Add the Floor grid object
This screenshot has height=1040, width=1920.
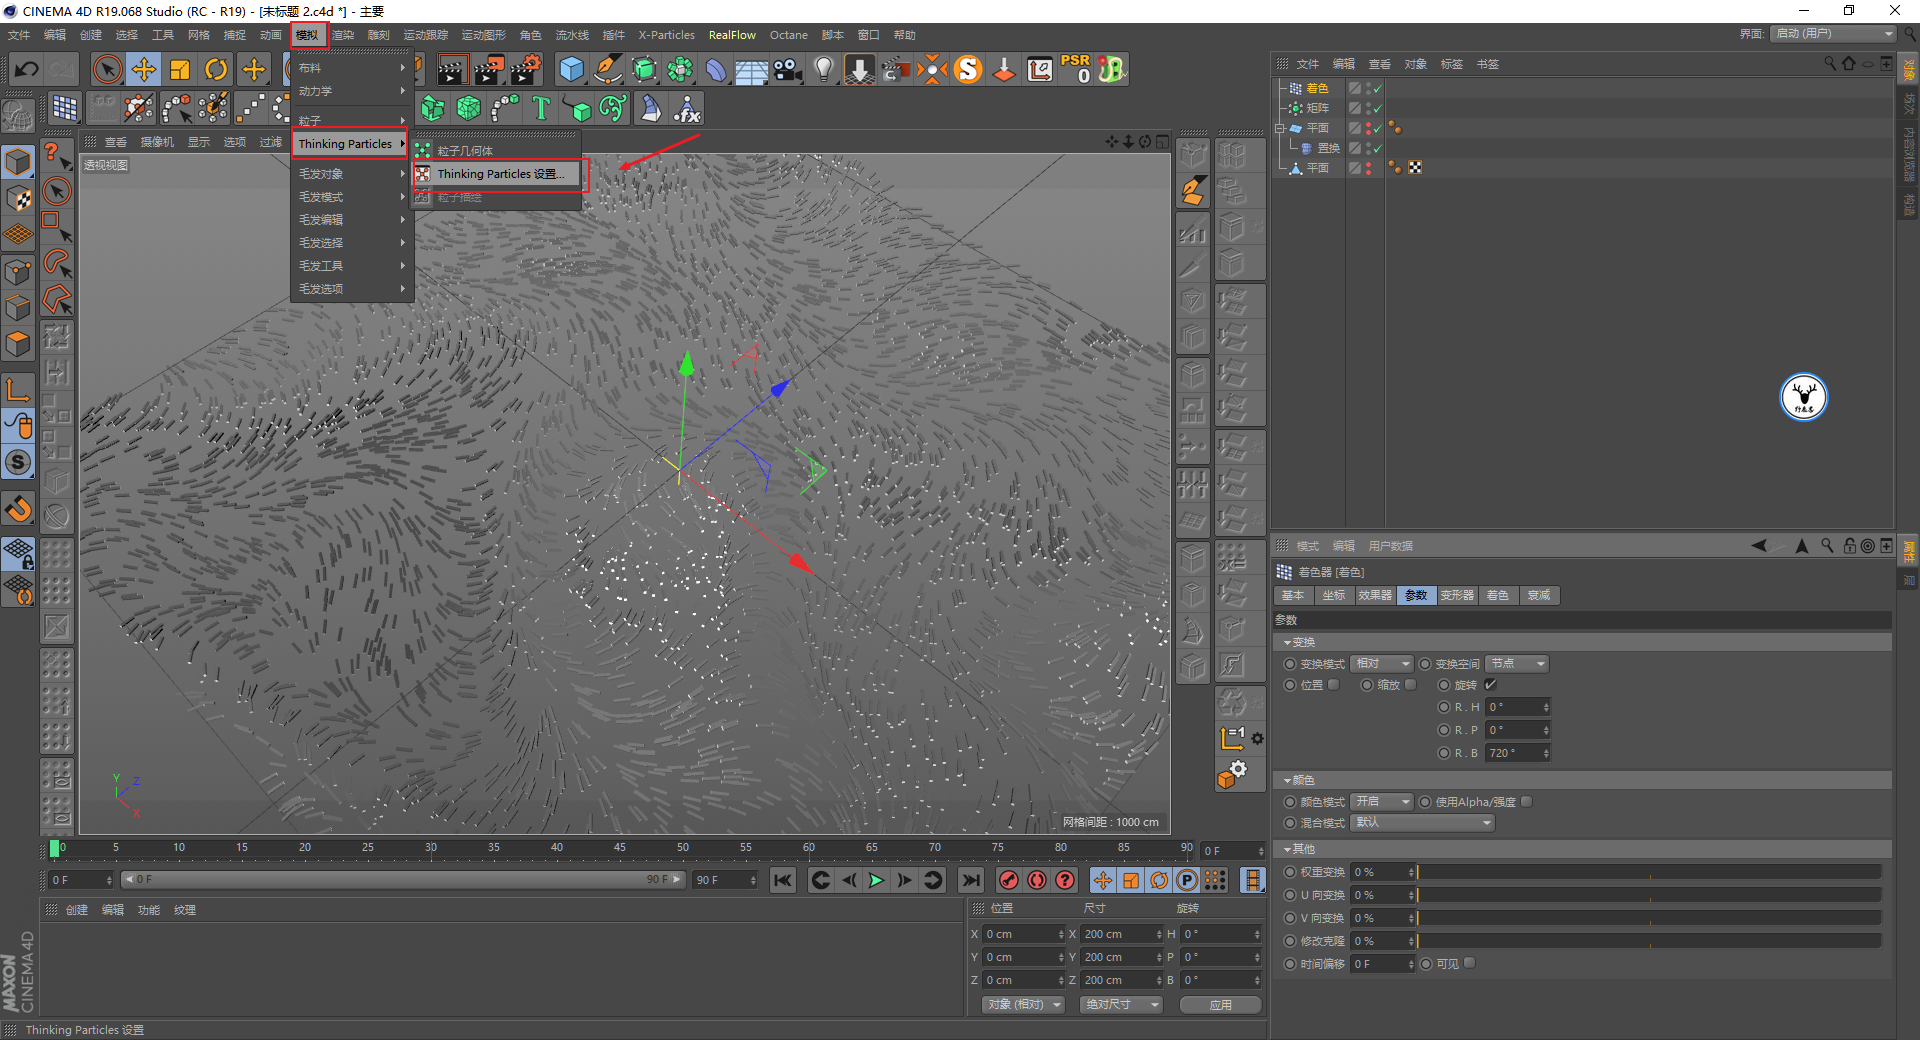pos(751,70)
